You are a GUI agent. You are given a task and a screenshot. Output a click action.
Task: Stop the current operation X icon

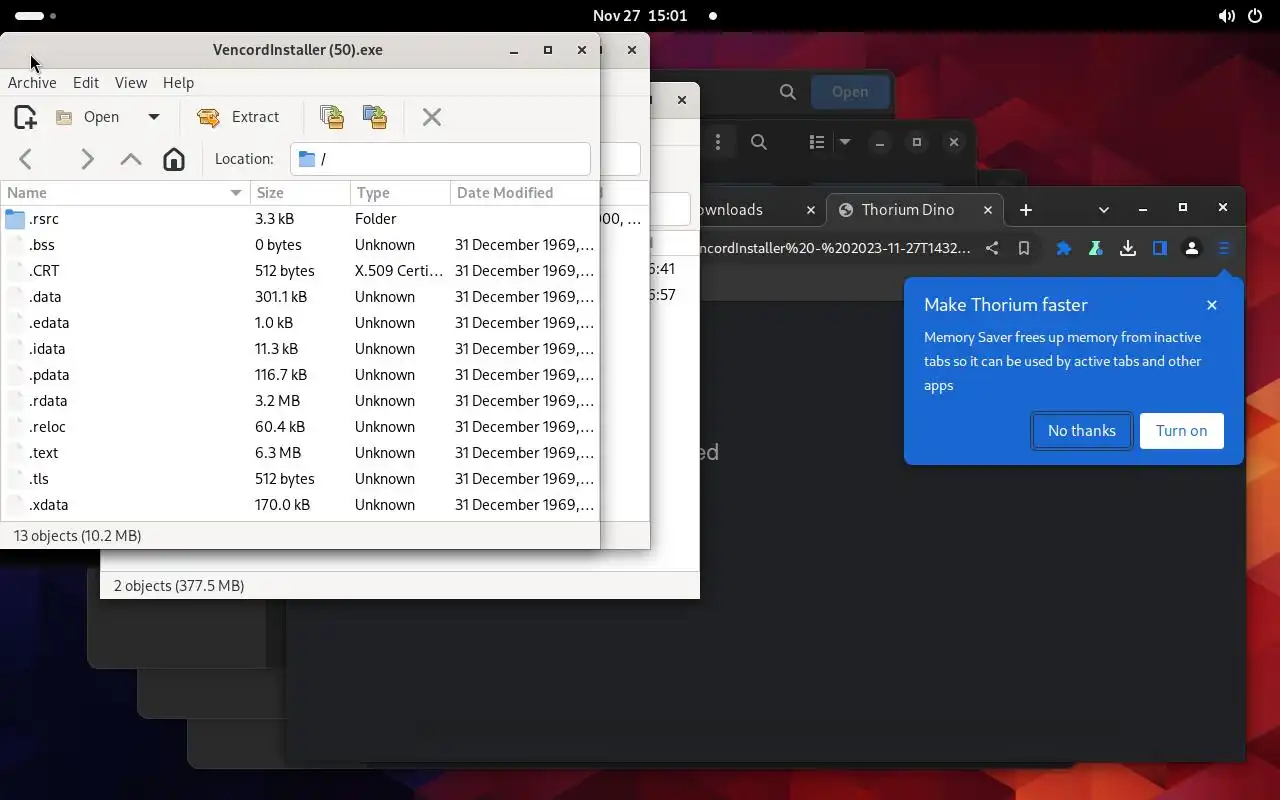(x=432, y=117)
